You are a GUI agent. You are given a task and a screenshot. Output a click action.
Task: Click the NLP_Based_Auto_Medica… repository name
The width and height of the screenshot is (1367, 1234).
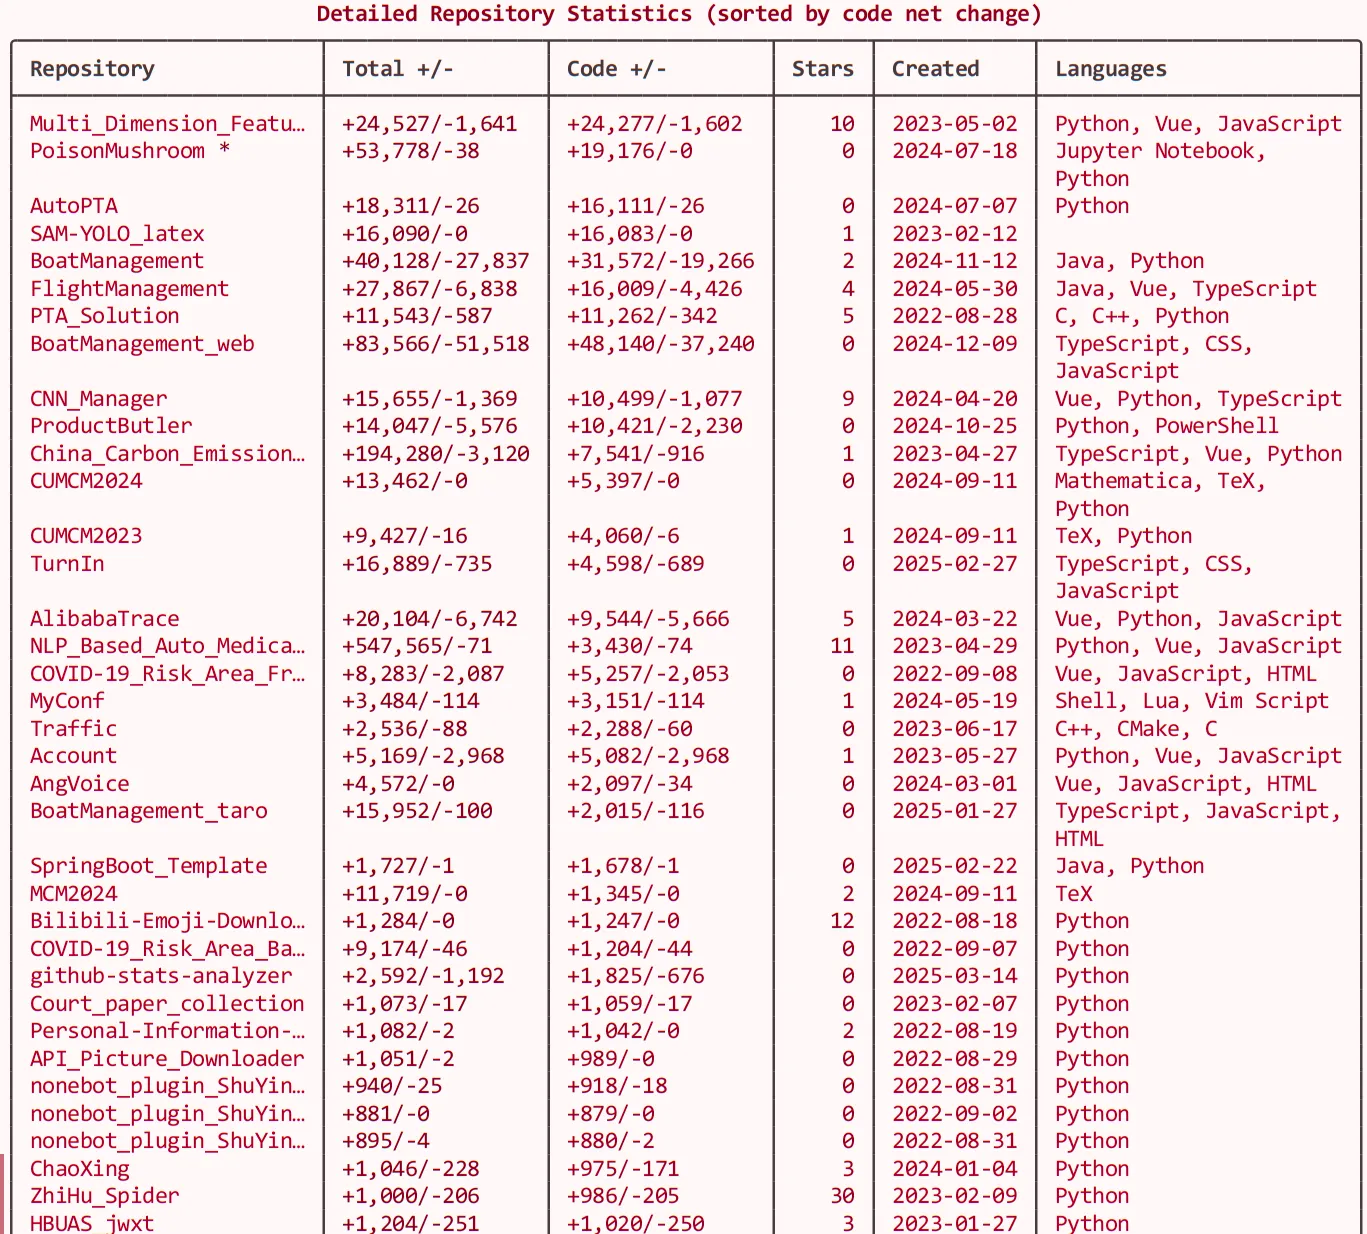tap(168, 646)
